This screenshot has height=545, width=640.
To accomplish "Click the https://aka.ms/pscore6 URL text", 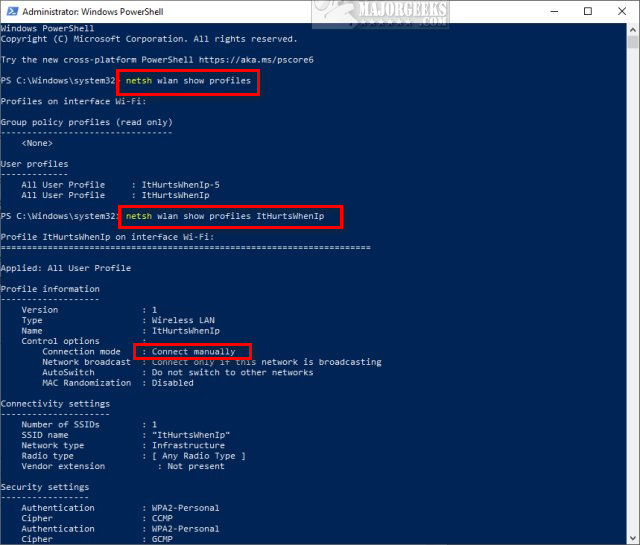I will coord(256,60).
